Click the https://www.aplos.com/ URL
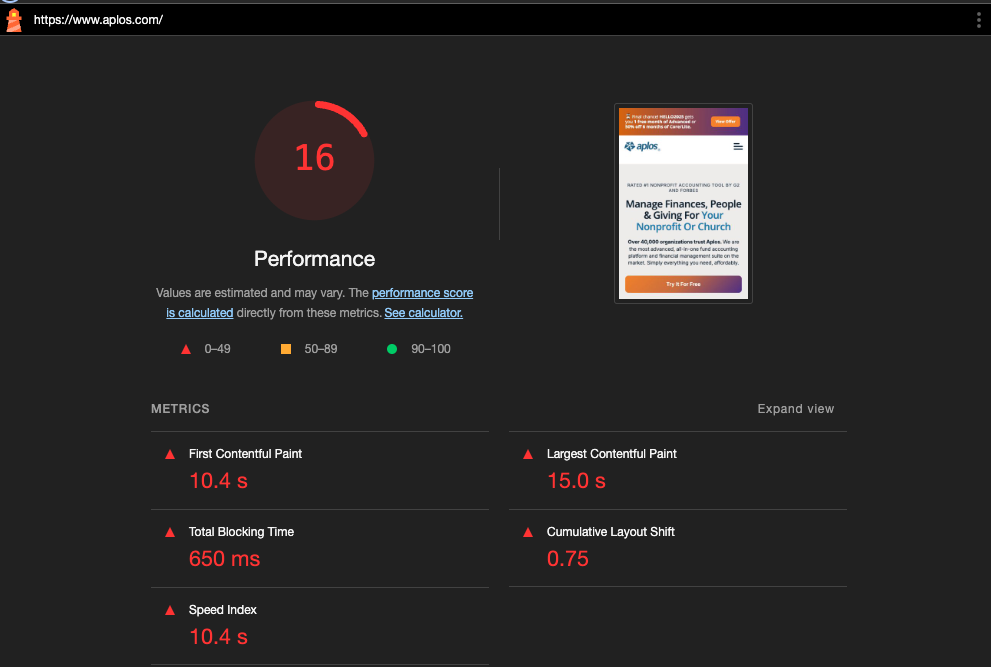 click(x=98, y=20)
